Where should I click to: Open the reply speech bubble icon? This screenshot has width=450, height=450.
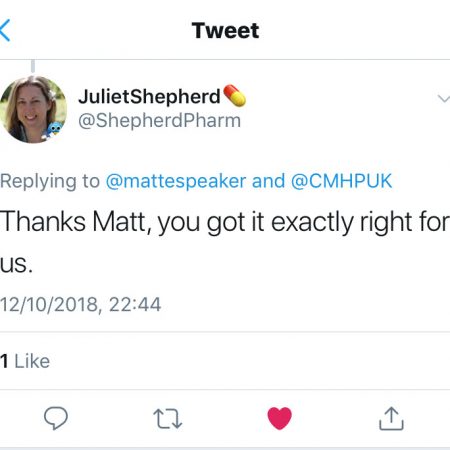56,418
